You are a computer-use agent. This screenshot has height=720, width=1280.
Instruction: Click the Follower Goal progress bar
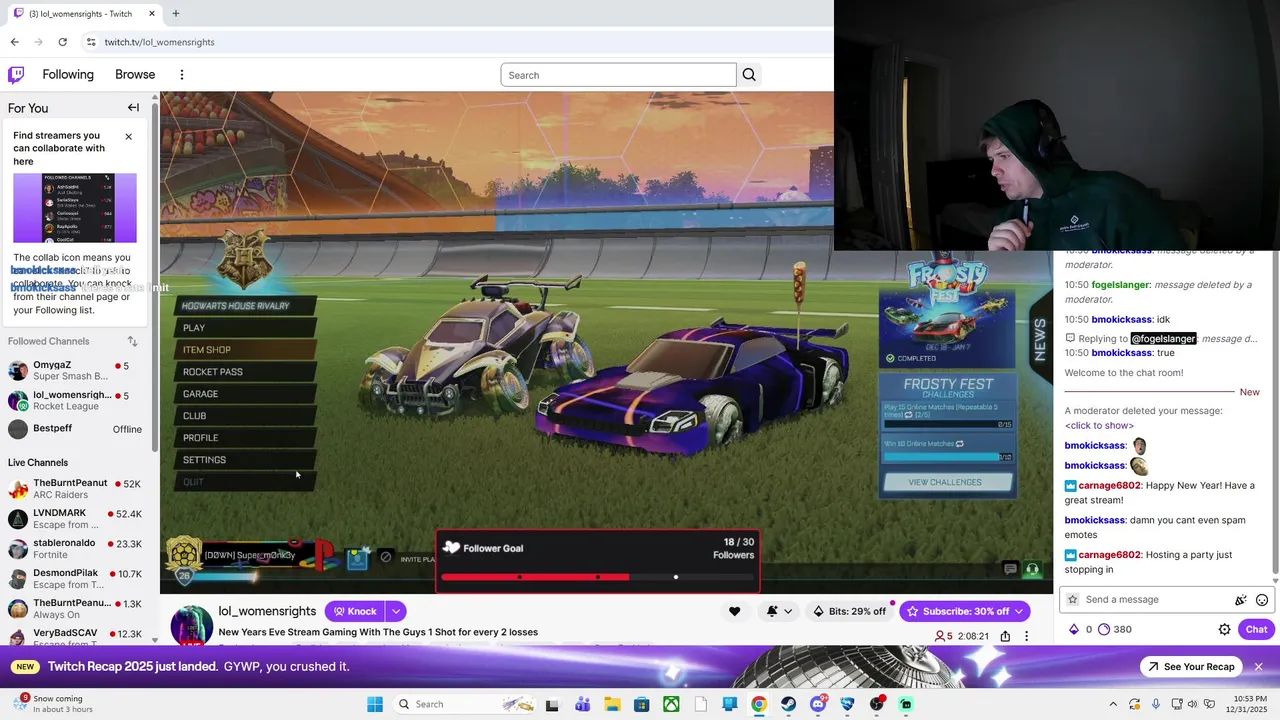(x=598, y=577)
